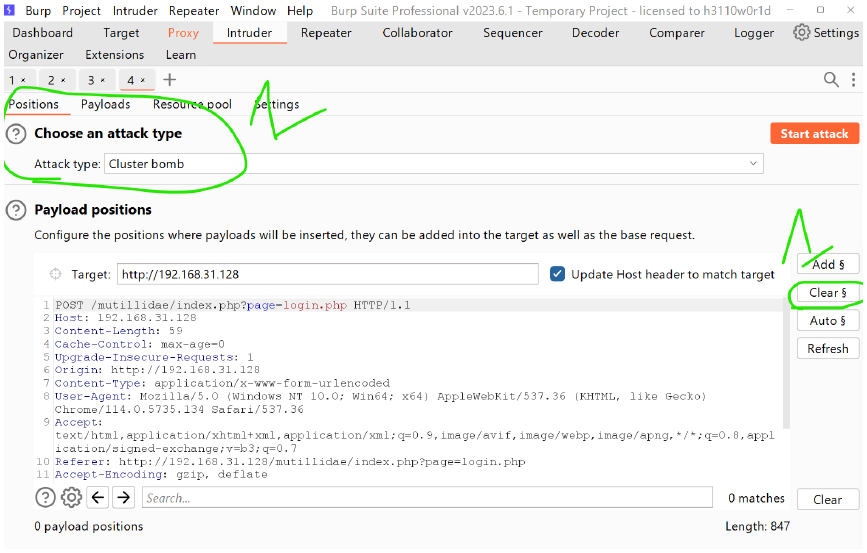The width and height of the screenshot is (867, 553).
Task: Click the target crosshair icon
Action: tap(55, 274)
